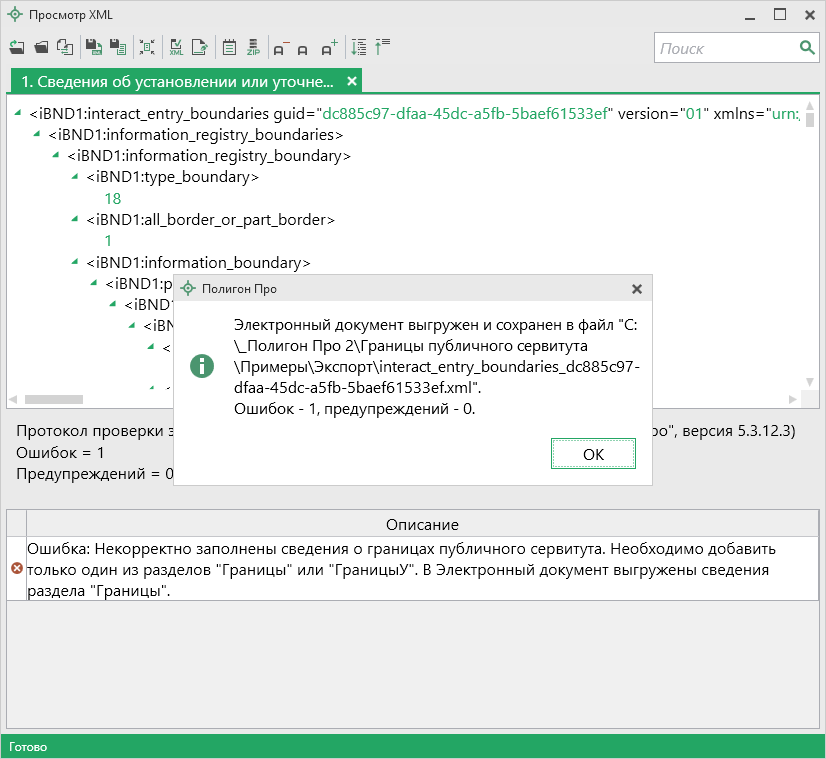
Task: Click into the Поиск search field
Action: click(725, 48)
